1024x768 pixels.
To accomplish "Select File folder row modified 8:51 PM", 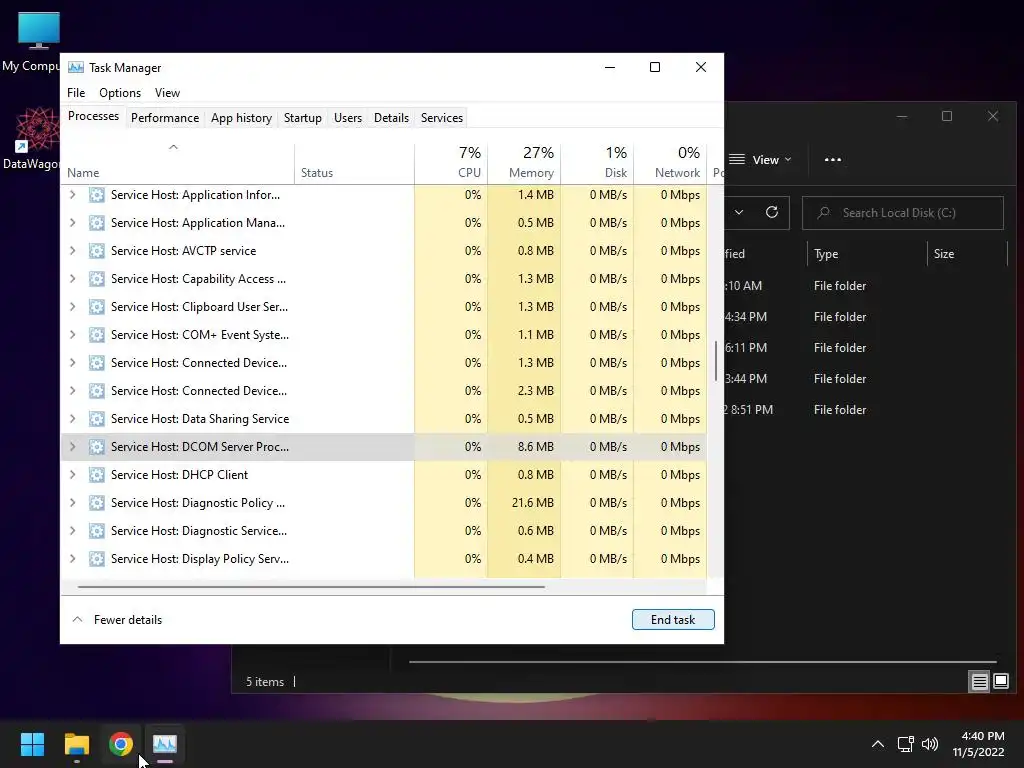I will tap(865, 409).
